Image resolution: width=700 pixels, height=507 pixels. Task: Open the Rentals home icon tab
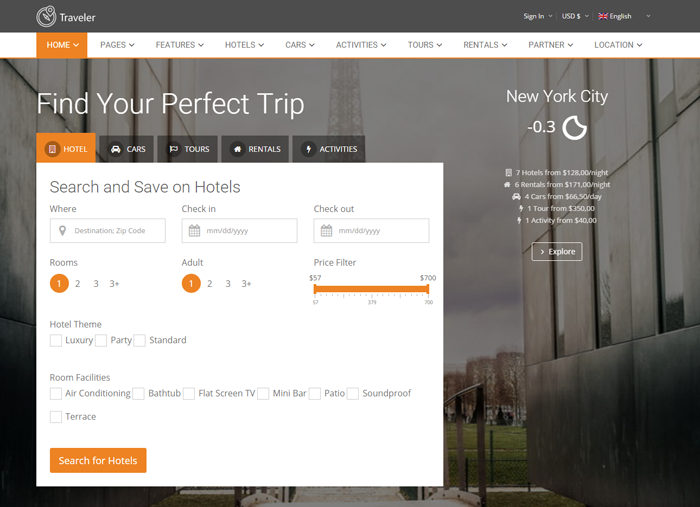(237, 149)
